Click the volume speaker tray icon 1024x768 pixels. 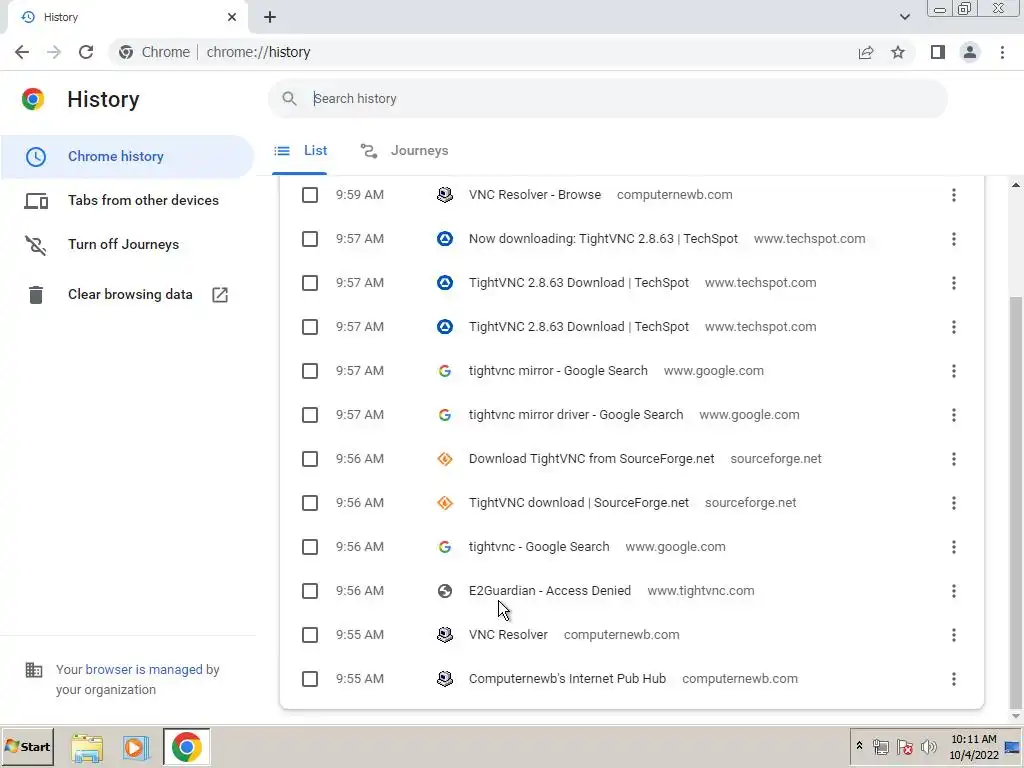point(928,746)
